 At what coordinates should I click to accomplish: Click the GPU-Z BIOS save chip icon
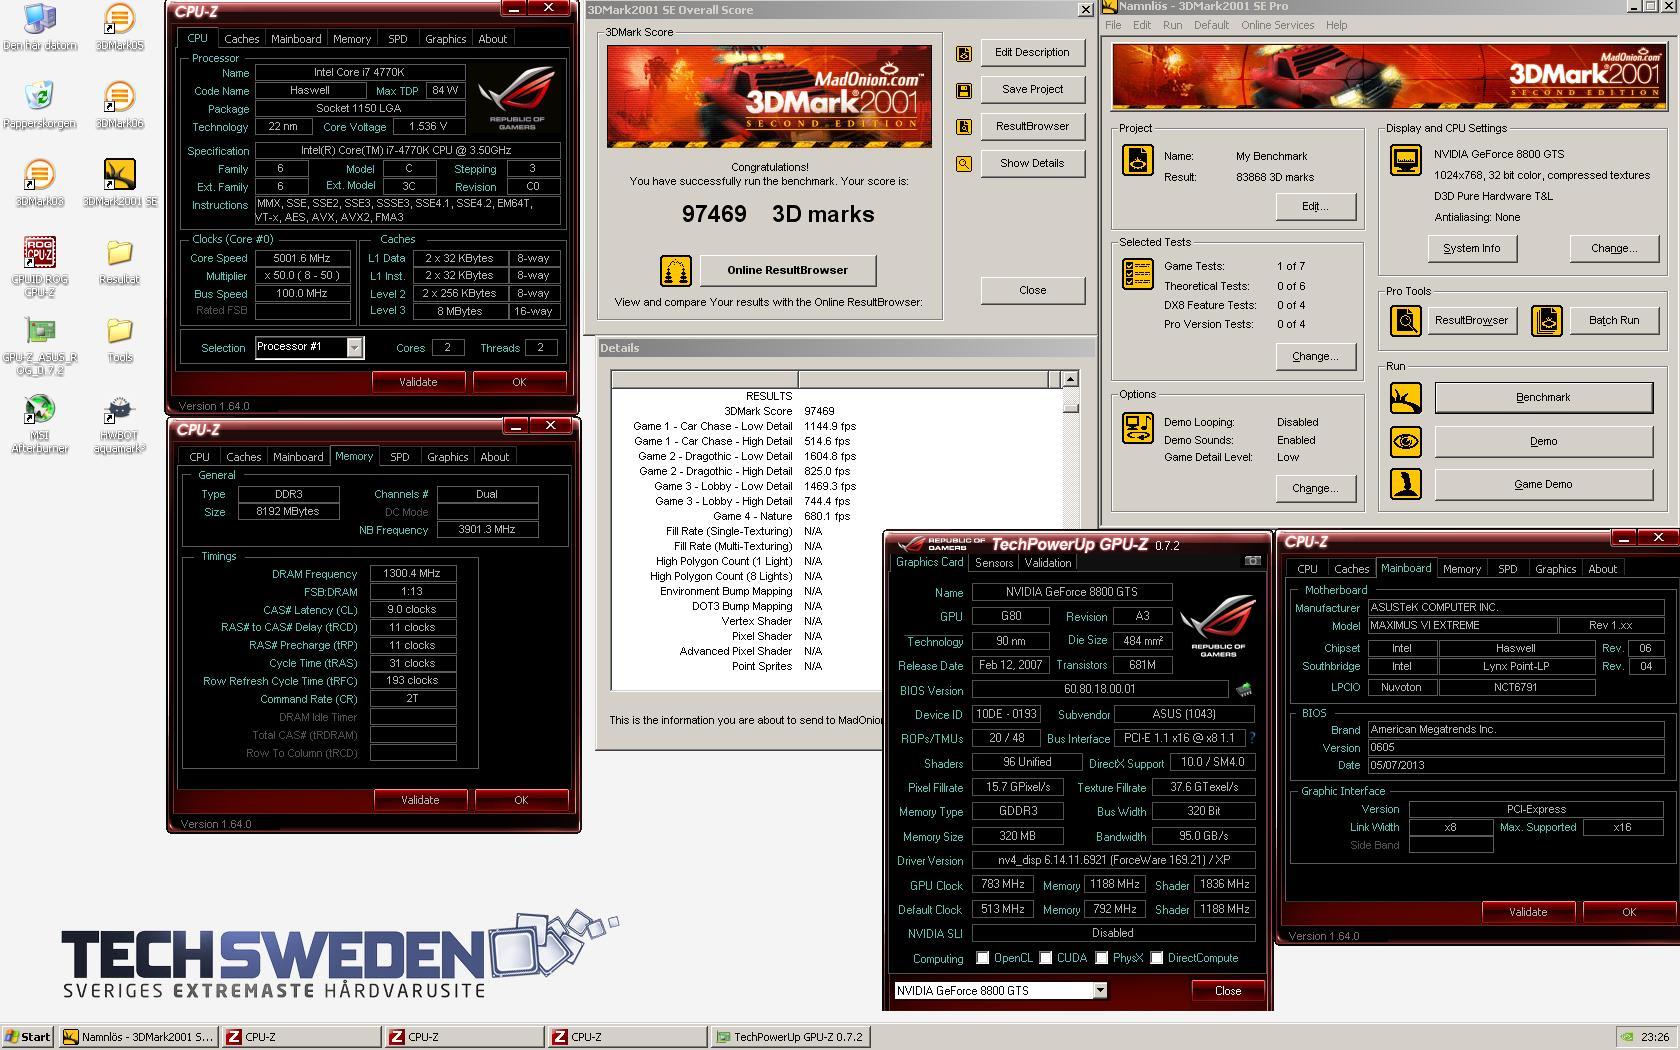point(1244,690)
